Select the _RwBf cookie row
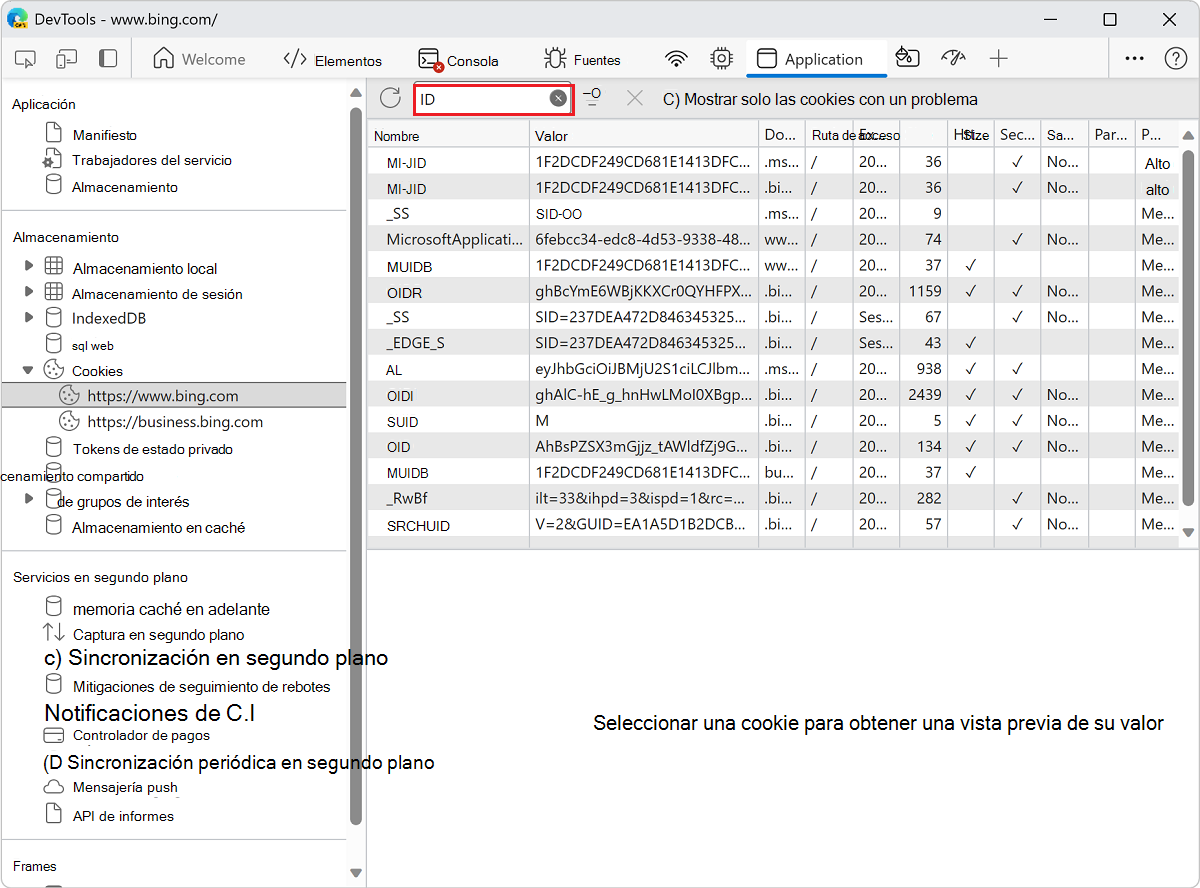1200x888 pixels. pos(774,498)
